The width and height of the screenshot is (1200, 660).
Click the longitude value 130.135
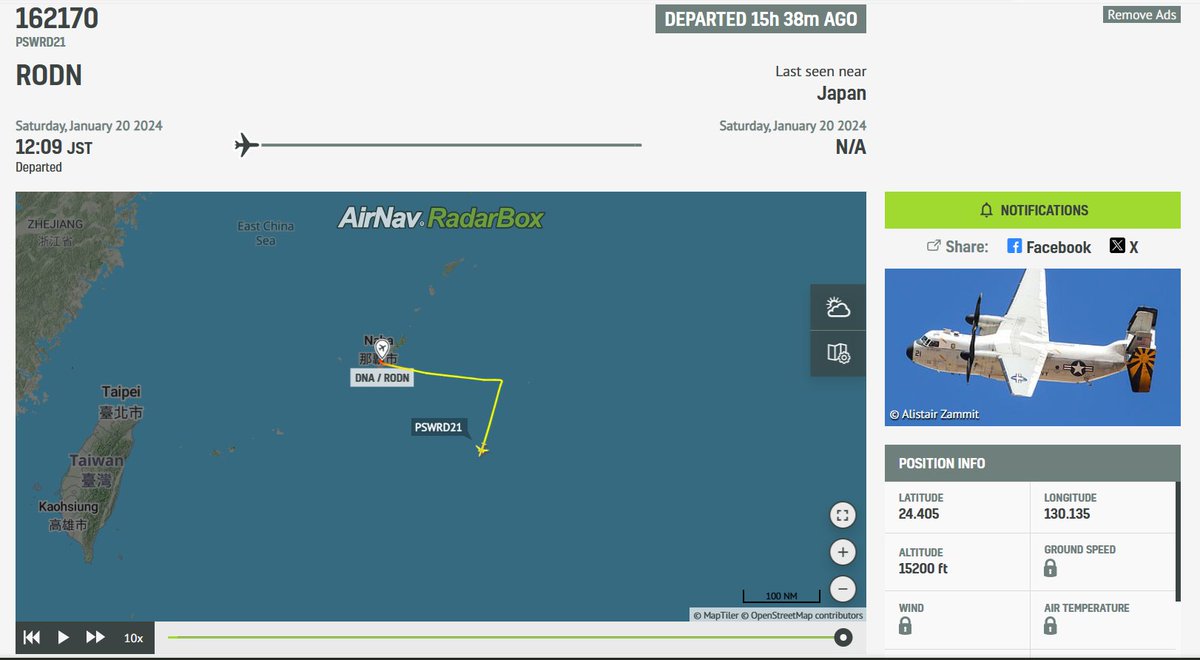tap(1067, 514)
